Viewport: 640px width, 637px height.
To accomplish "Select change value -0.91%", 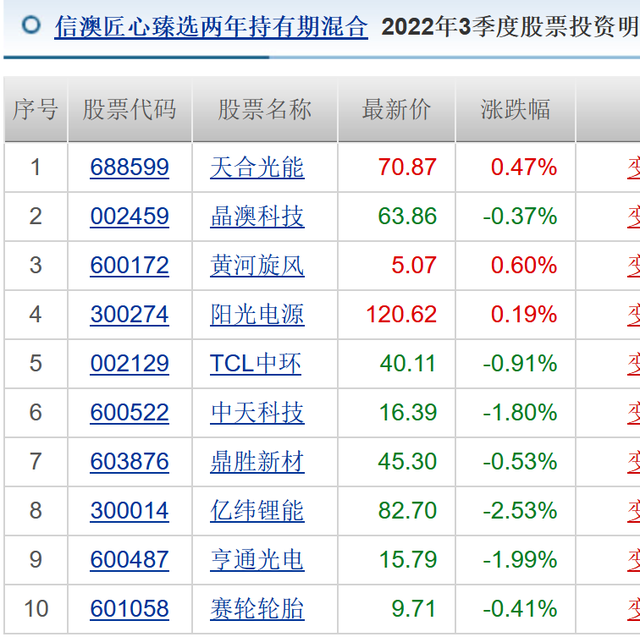I will (520, 363).
